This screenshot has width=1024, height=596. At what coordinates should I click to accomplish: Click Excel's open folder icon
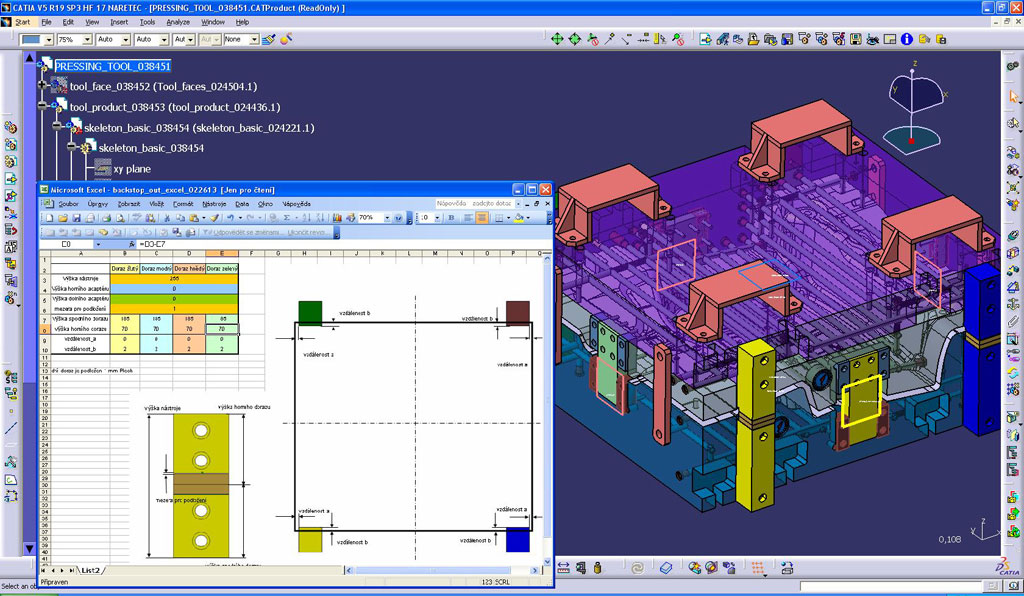(63, 217)
